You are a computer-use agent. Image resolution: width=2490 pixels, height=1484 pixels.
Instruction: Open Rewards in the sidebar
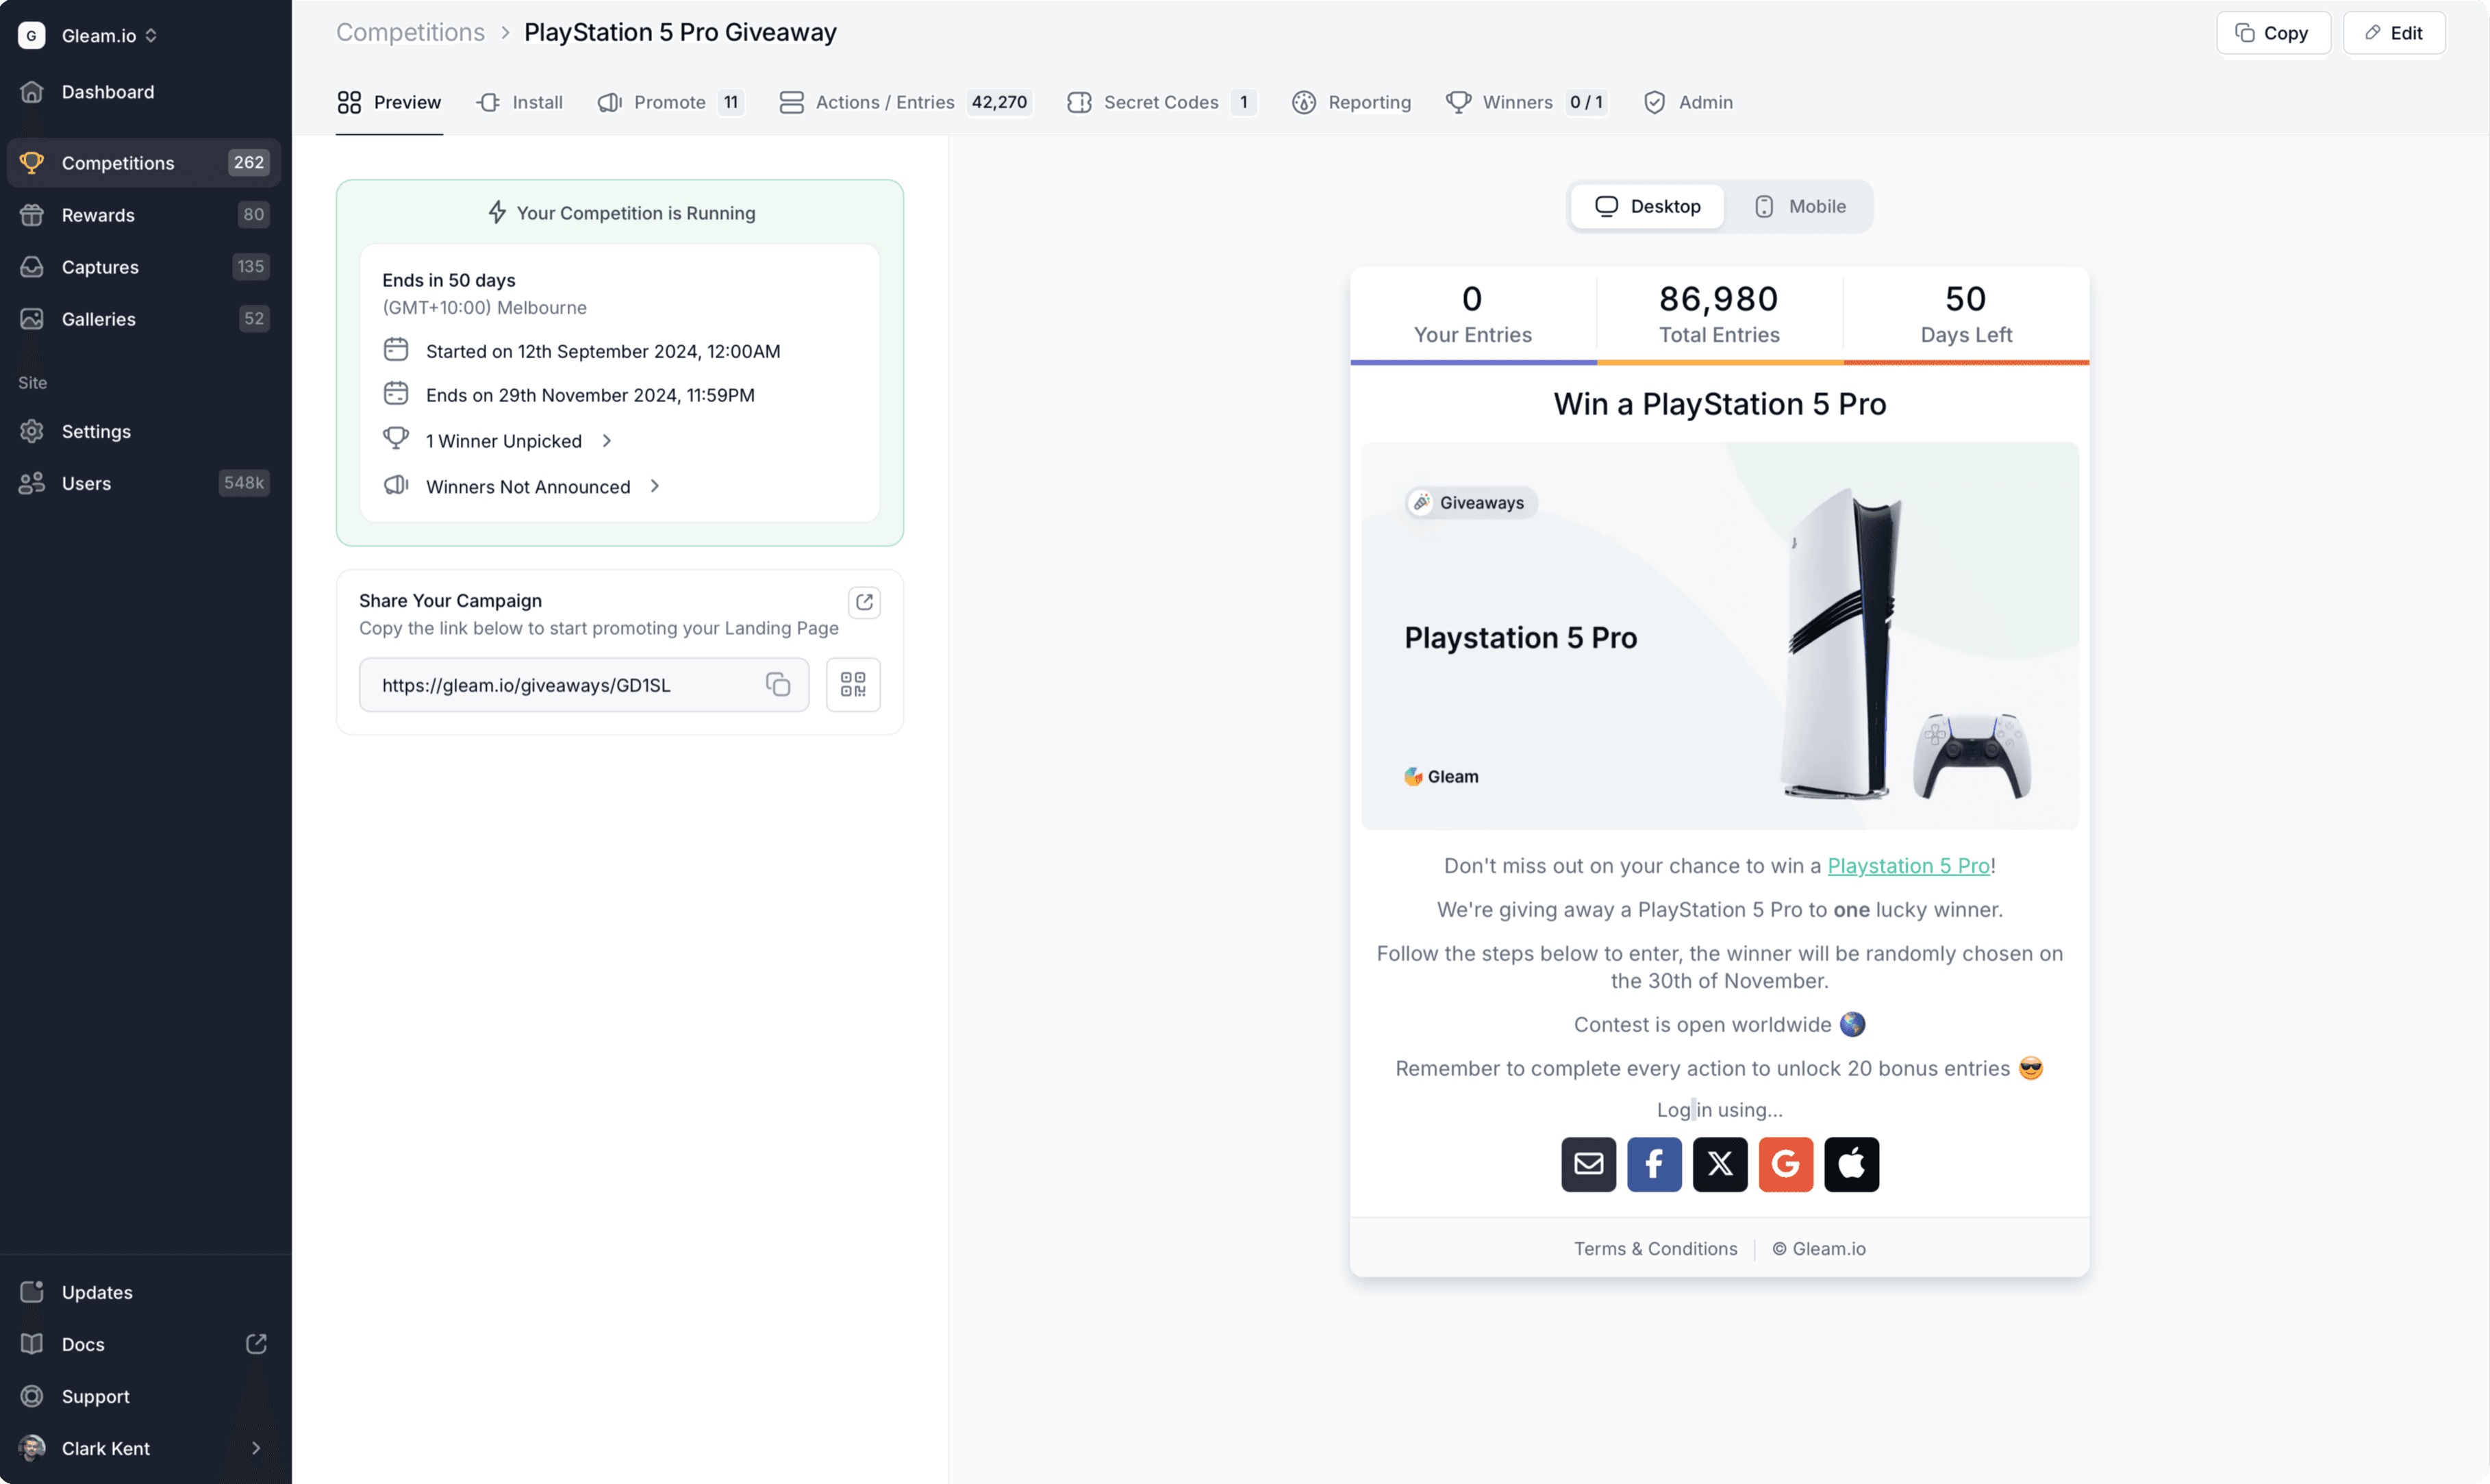pyautogui.click(x=98, y=215)
